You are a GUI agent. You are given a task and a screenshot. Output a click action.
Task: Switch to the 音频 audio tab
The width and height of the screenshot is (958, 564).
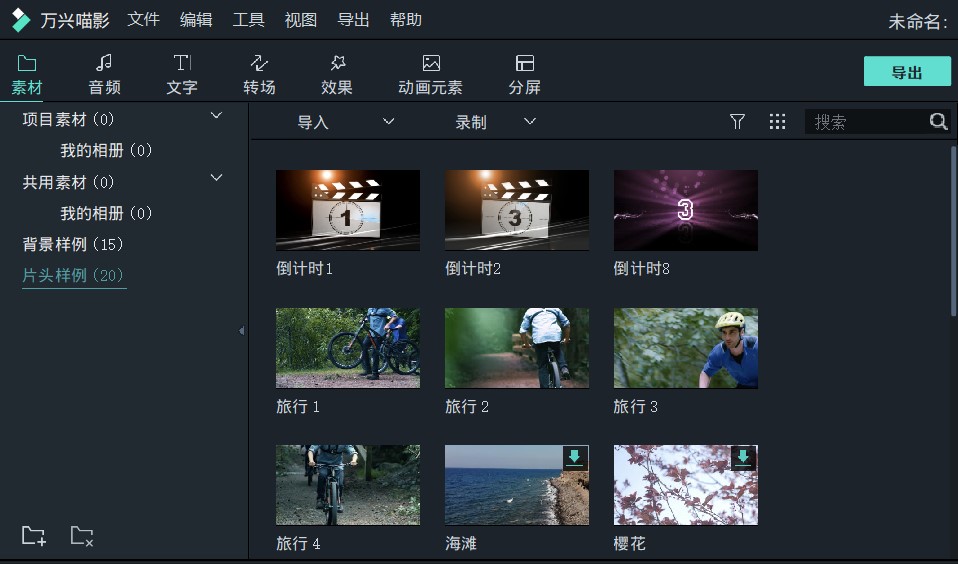[x=104, y=75]
